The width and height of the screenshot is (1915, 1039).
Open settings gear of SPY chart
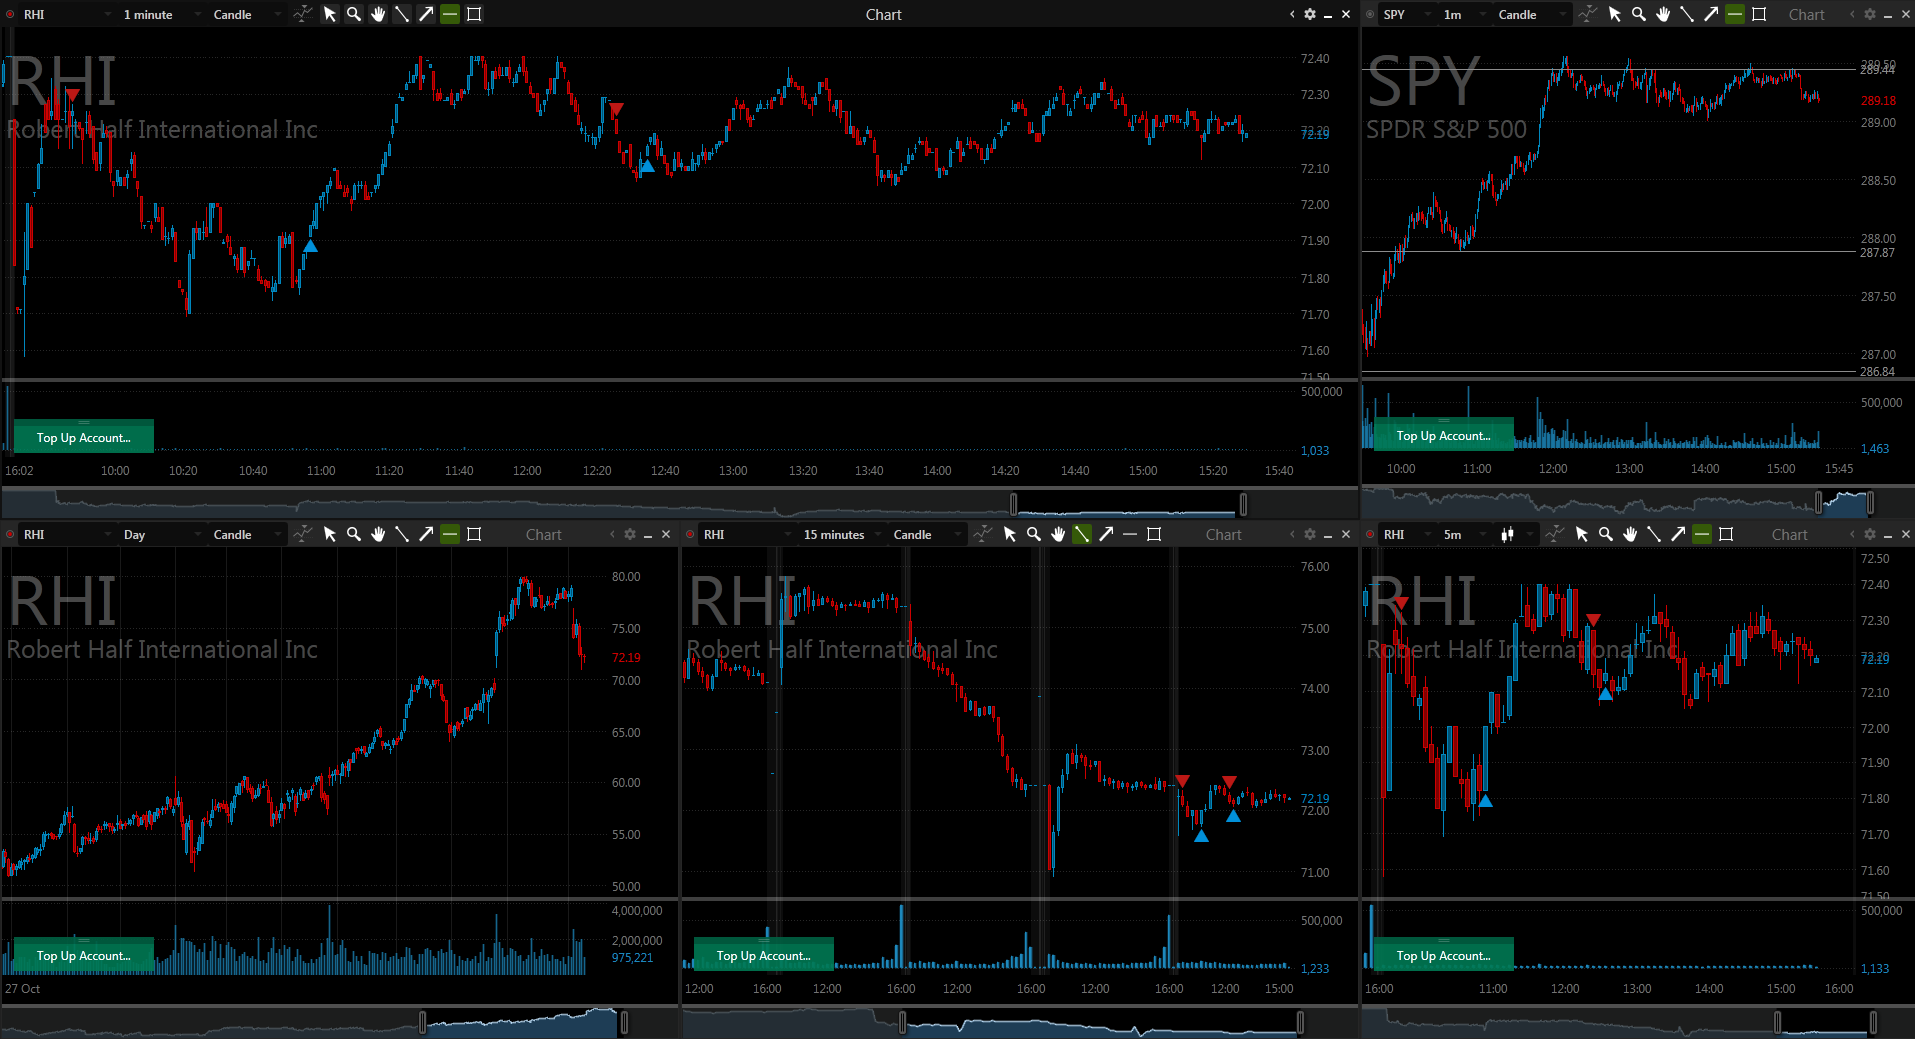click(1870, 14)
